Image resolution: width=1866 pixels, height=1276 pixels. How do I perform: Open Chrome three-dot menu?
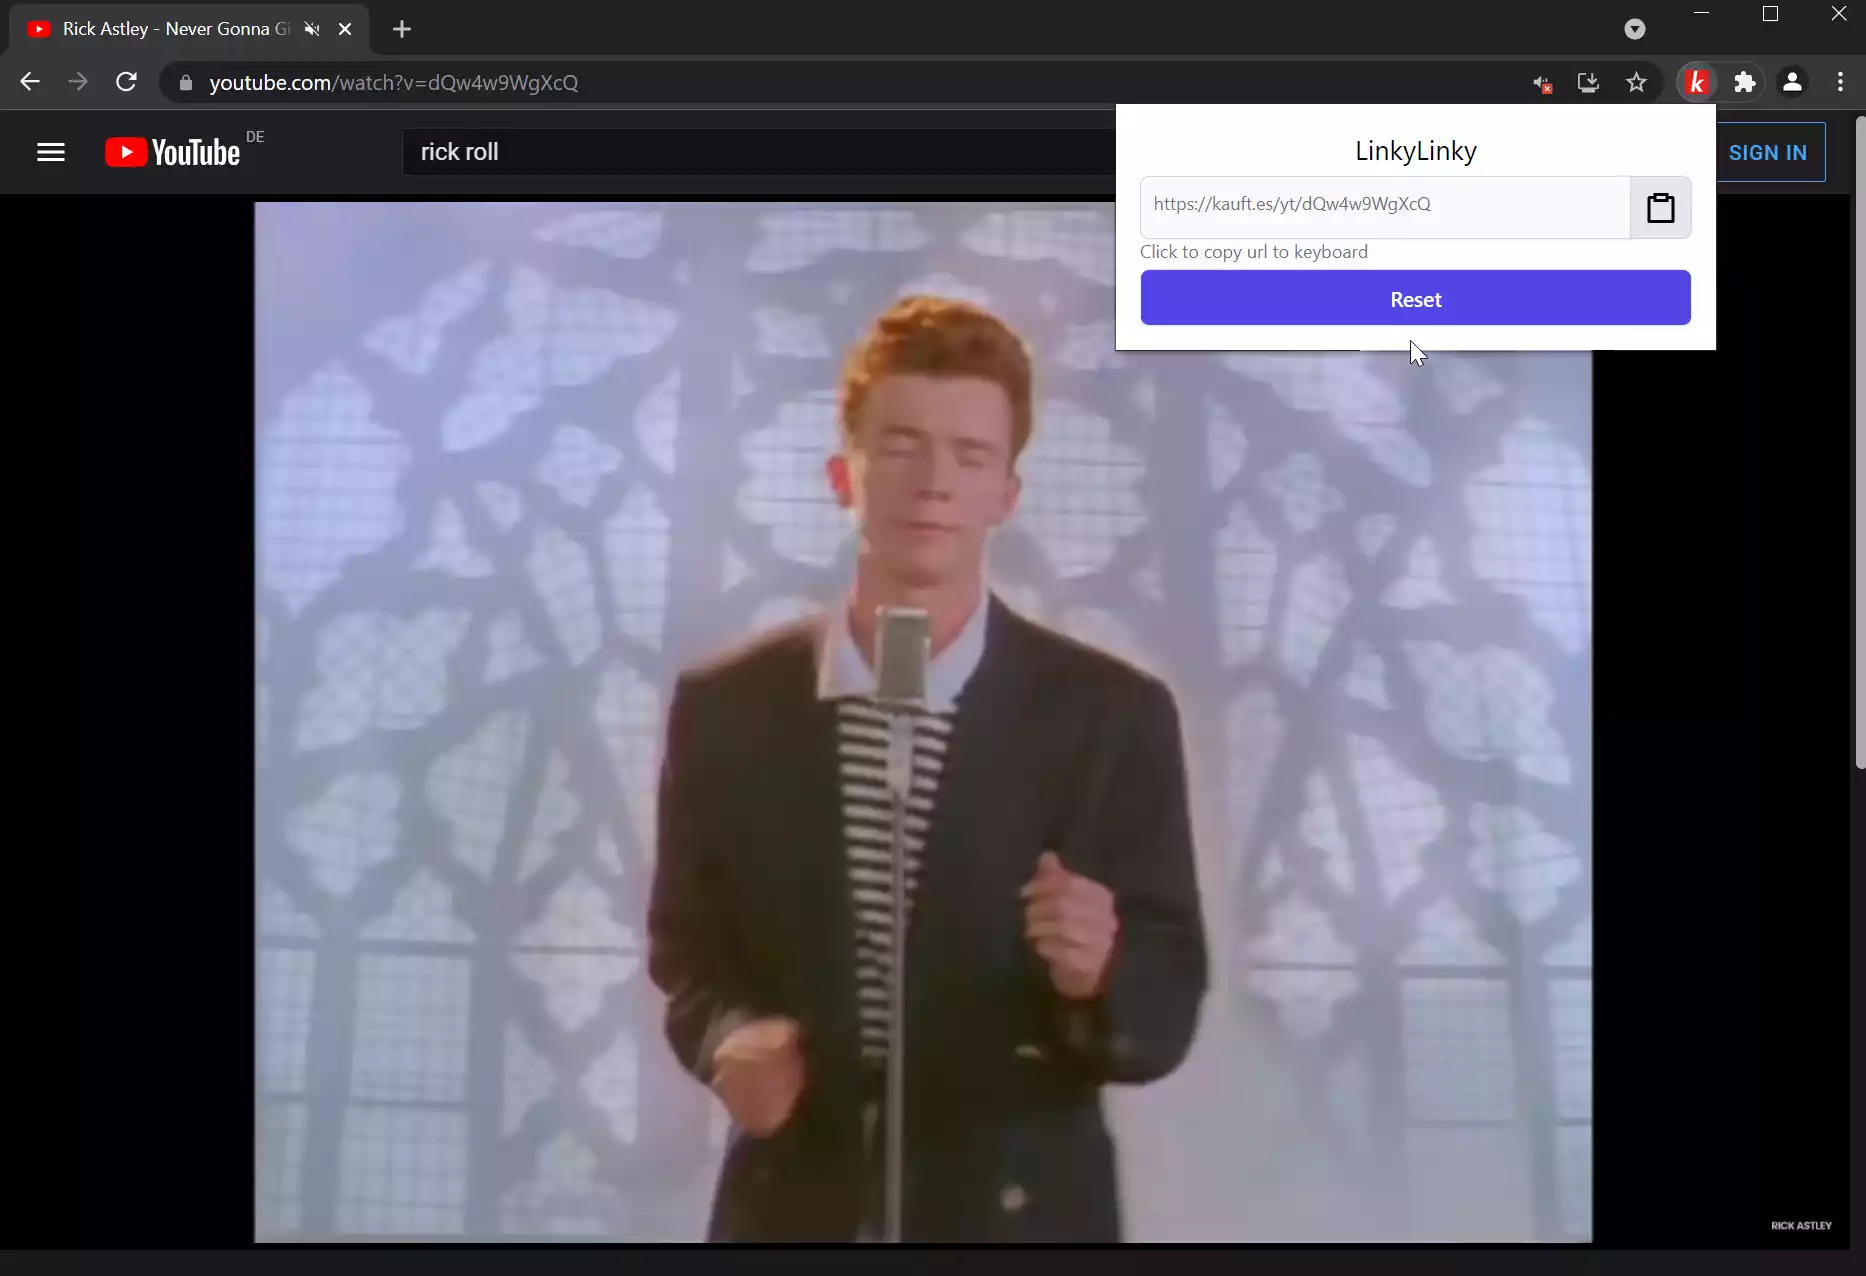click(1840, 83)
